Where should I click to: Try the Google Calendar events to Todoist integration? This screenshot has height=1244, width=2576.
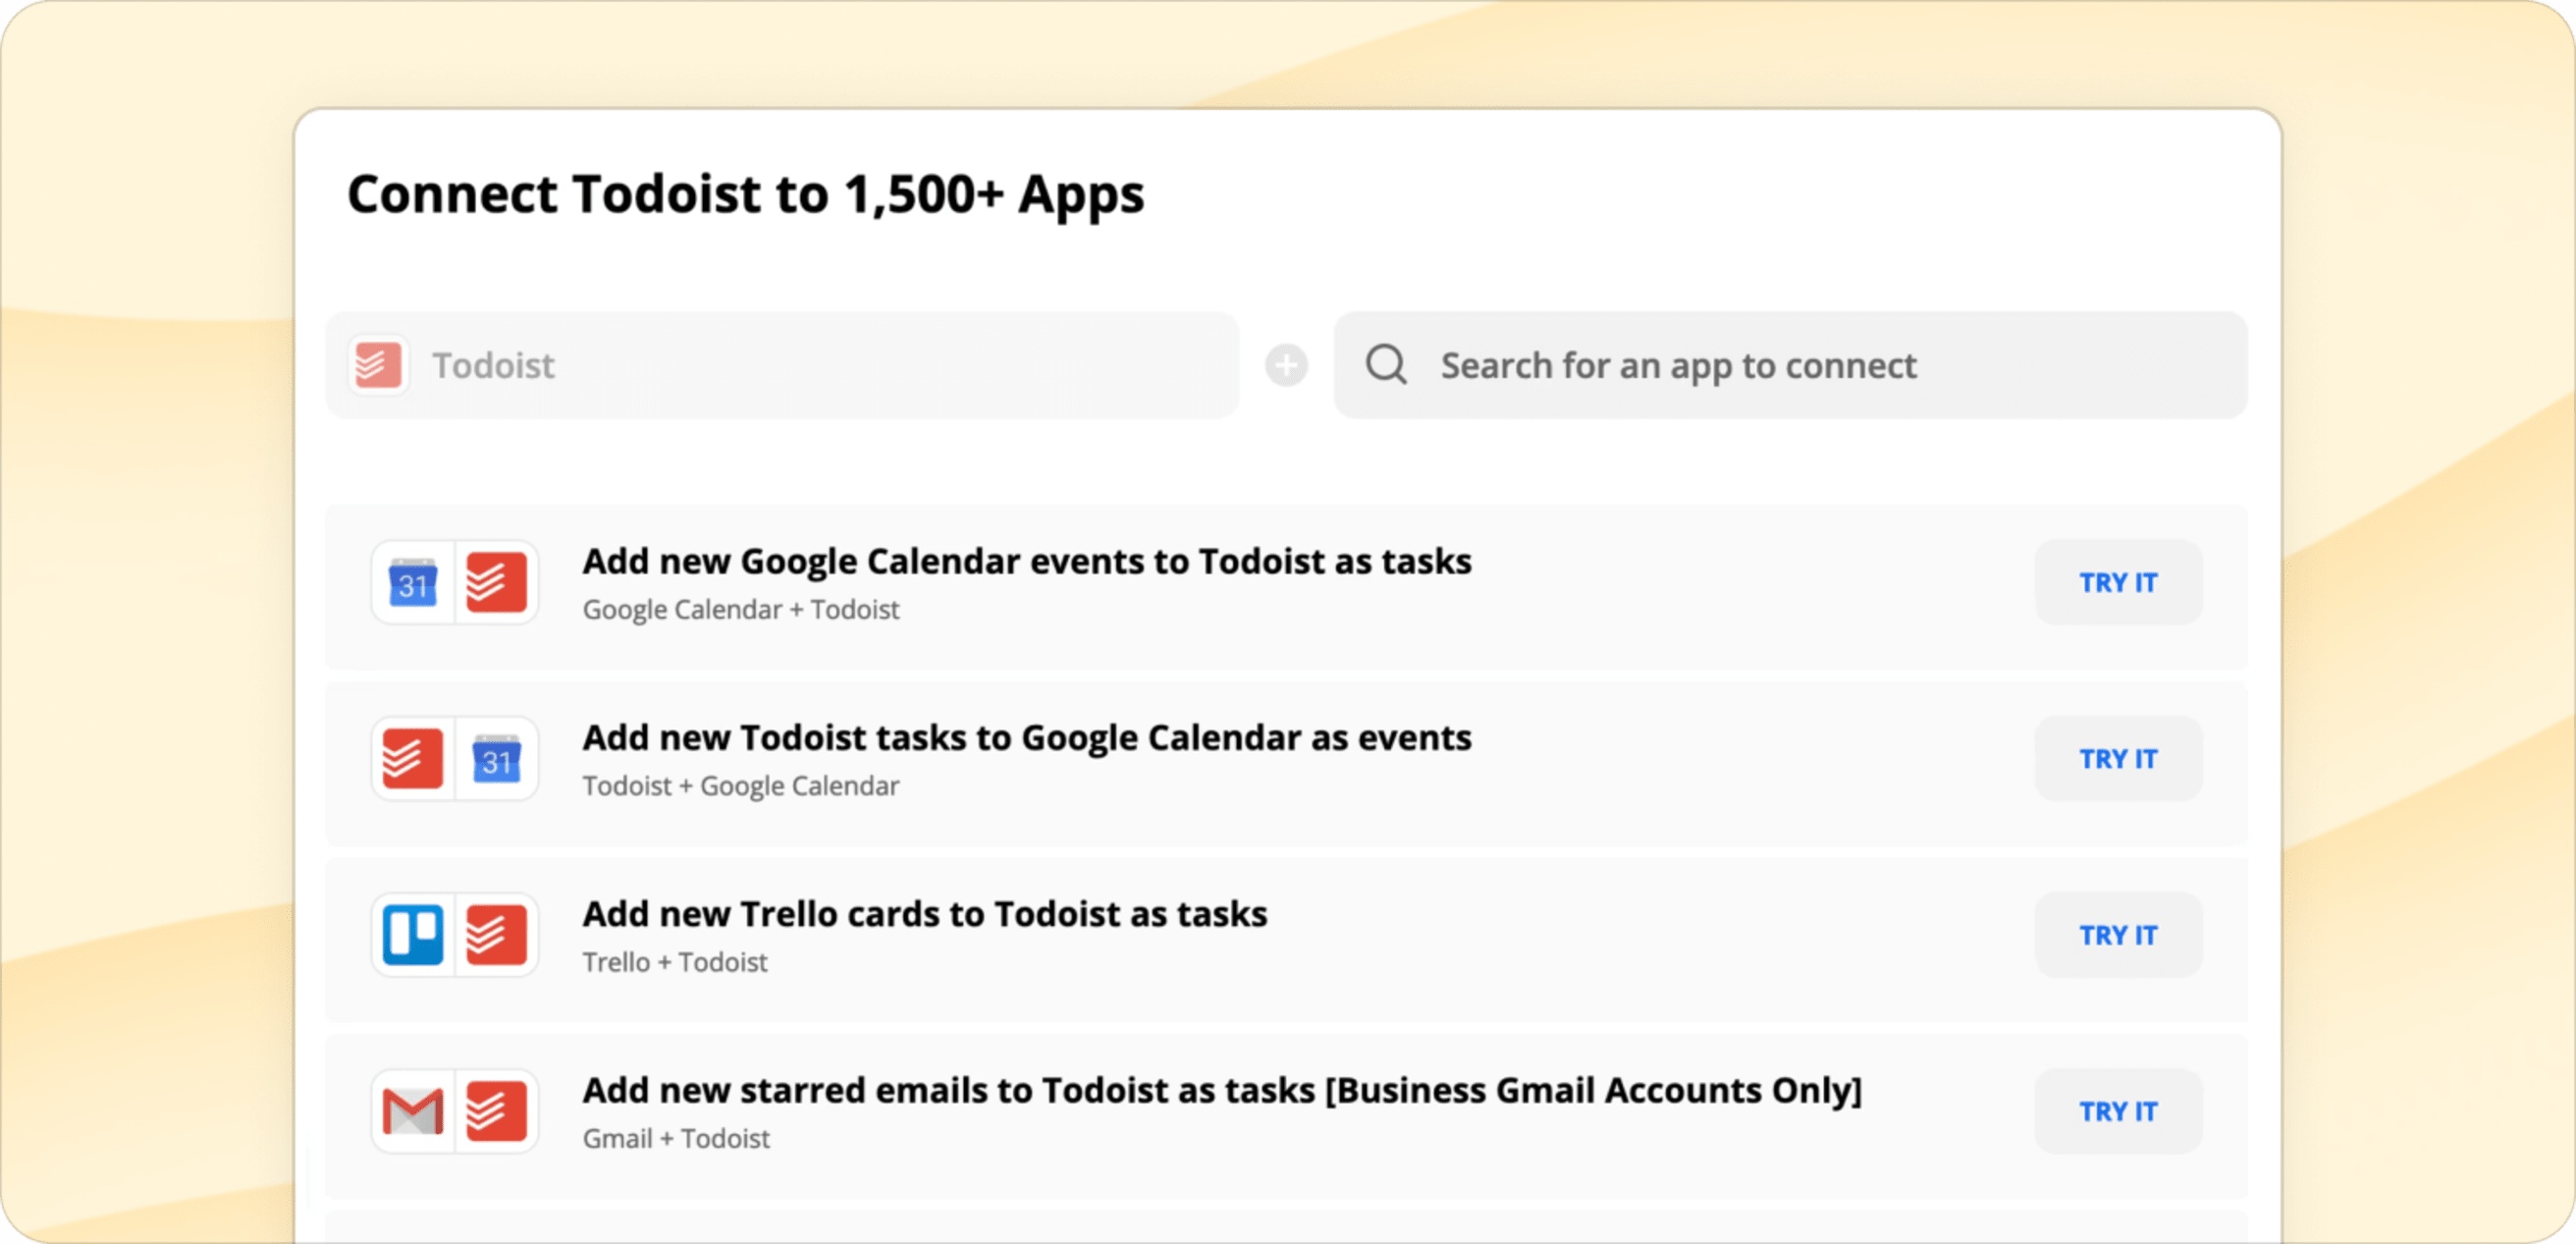click(x=2118, y=582)
